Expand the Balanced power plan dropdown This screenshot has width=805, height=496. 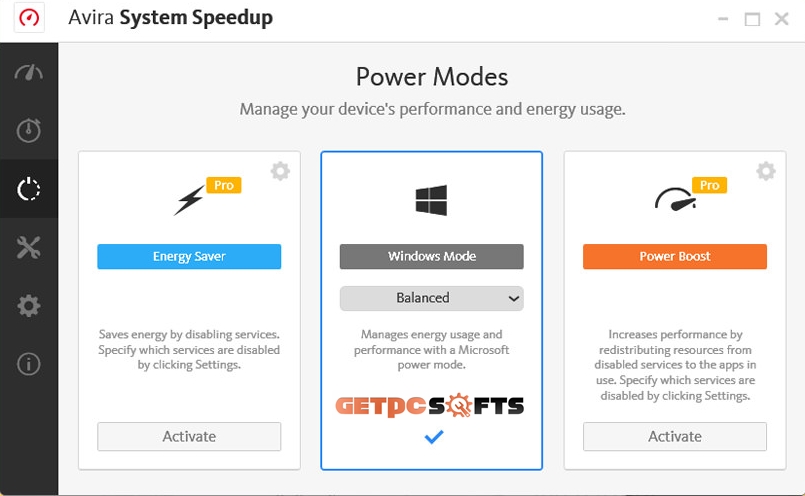pyautogui.click(x=432, y=298)
